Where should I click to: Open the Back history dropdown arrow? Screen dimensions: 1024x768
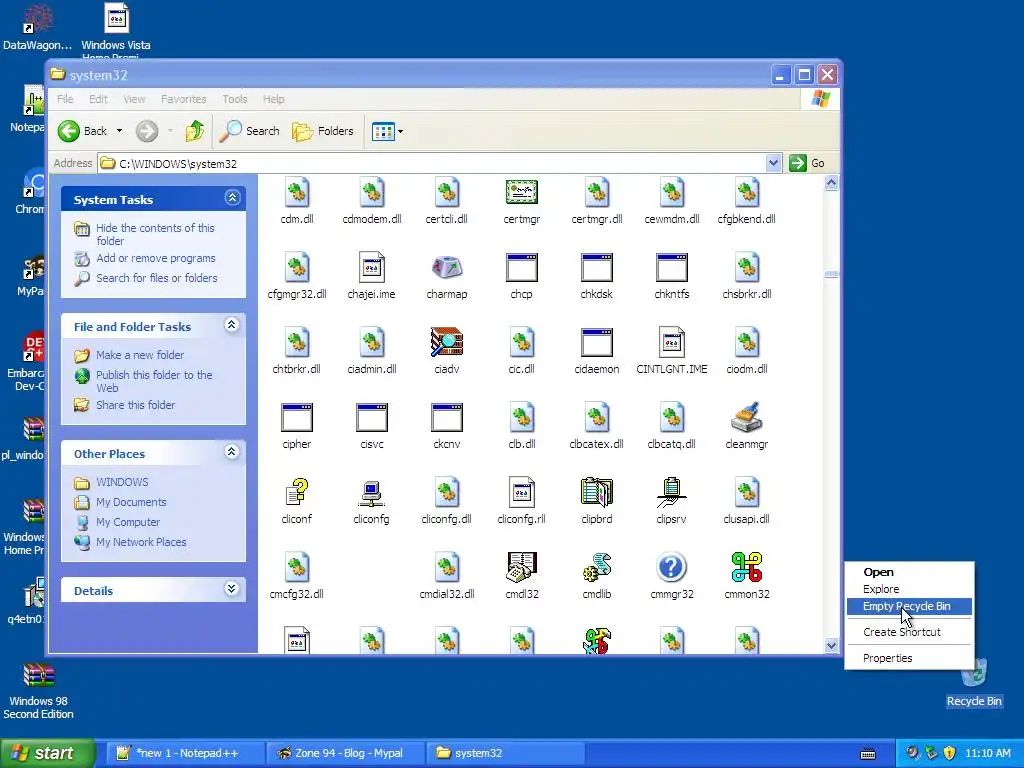[120, 131]
